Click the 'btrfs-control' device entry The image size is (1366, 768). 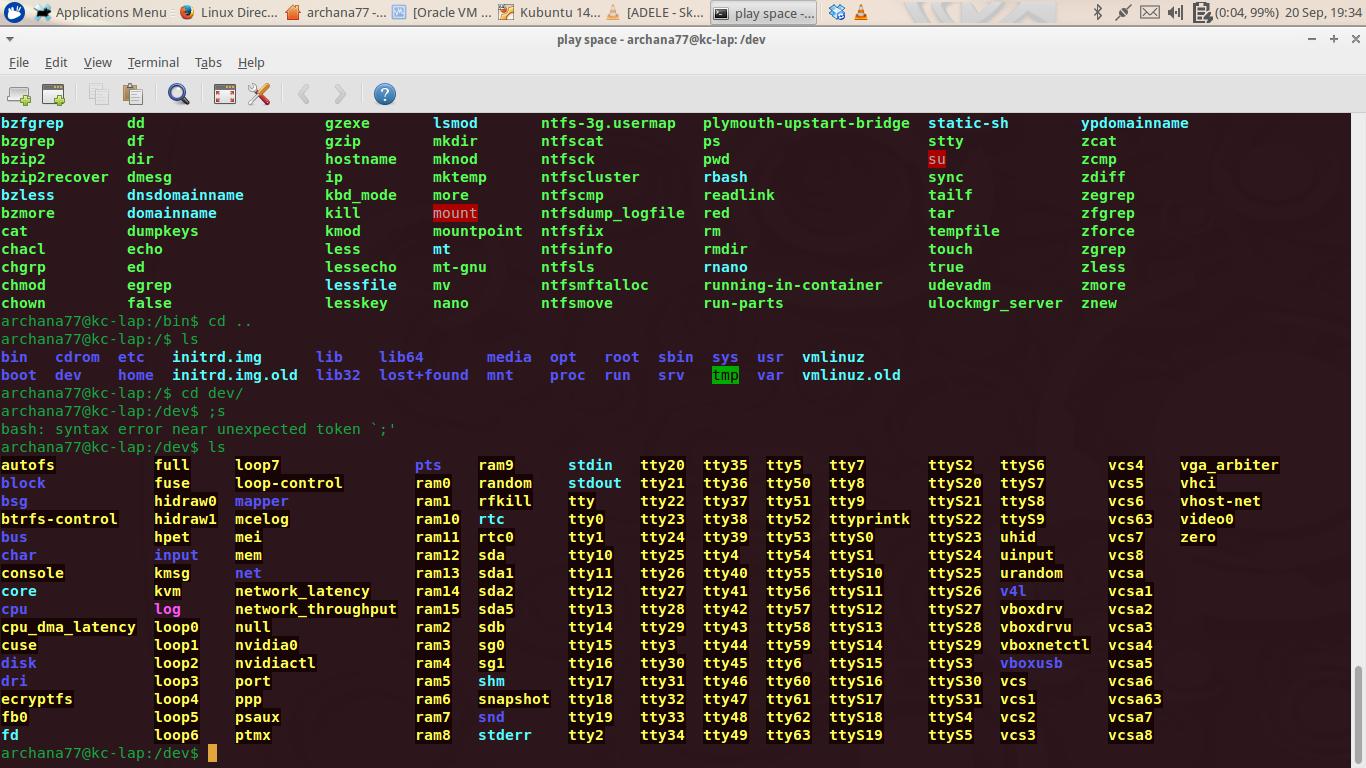coord(59,519)
